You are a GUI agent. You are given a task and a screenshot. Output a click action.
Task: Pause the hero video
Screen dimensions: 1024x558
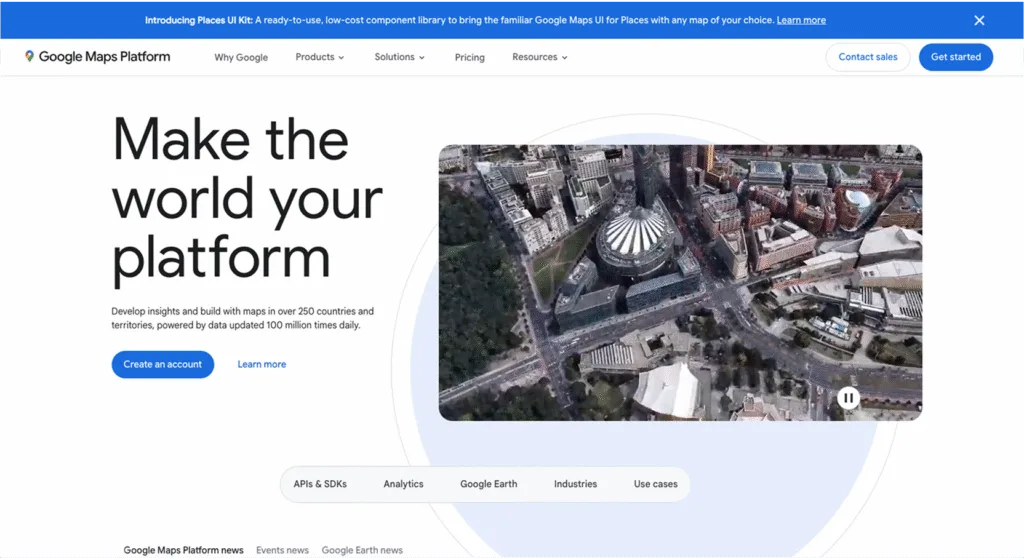tap(848, 398)
